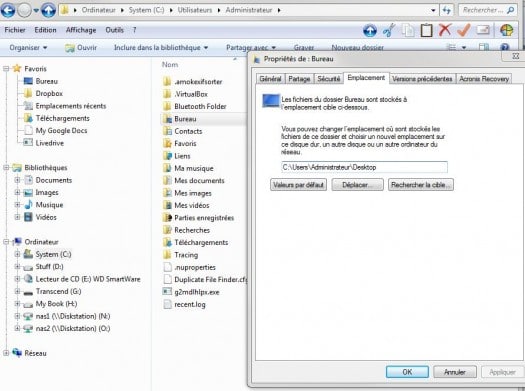Switch to the Général tab

click(271, 79)
